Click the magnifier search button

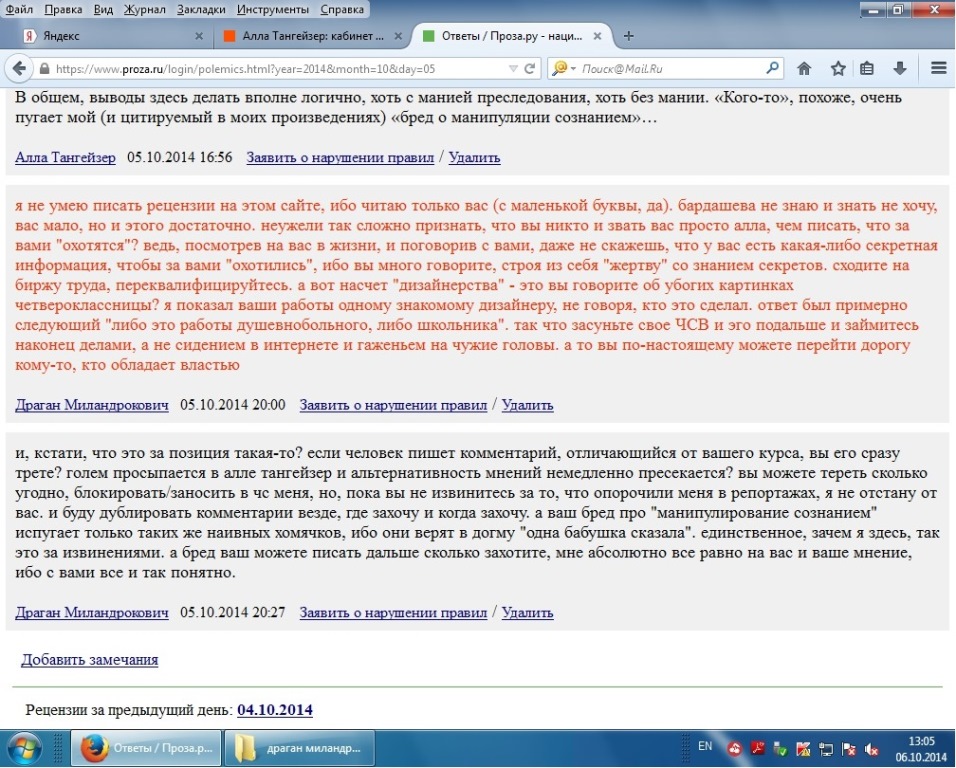[x=772, y=68]
